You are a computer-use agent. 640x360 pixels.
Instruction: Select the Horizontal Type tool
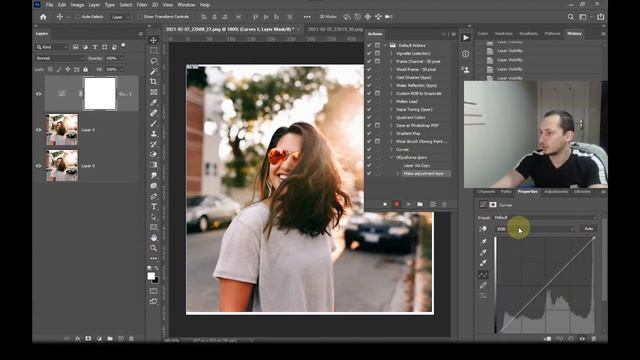point(153,207)
